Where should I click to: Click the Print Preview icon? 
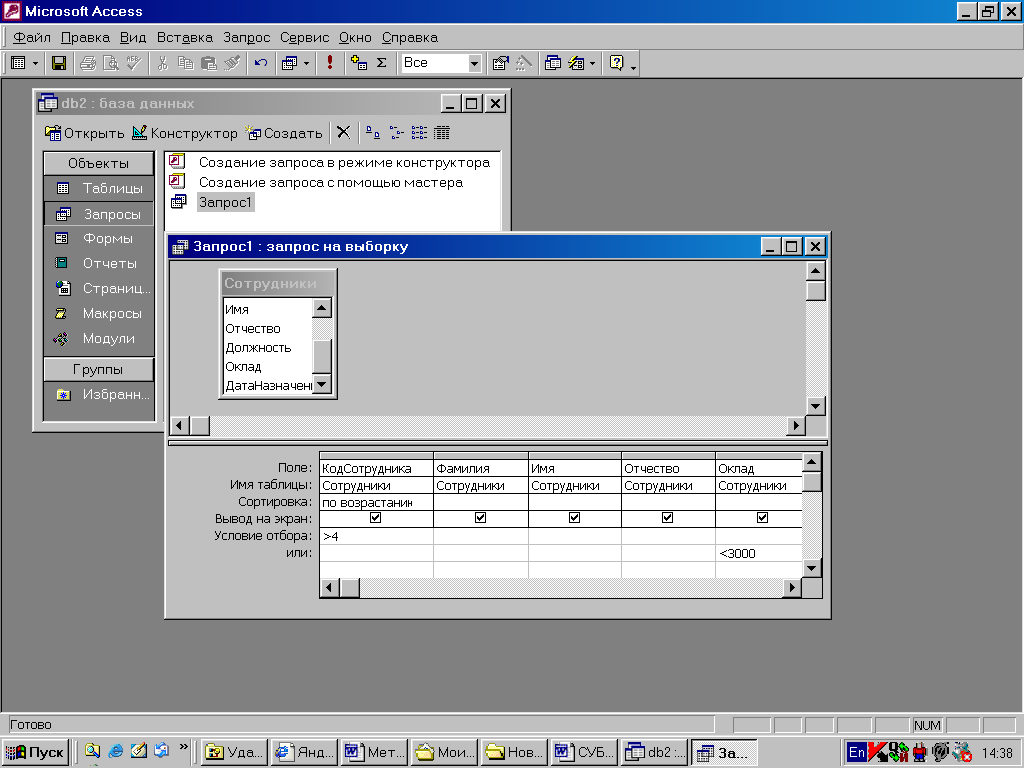[x=111, y=63]
